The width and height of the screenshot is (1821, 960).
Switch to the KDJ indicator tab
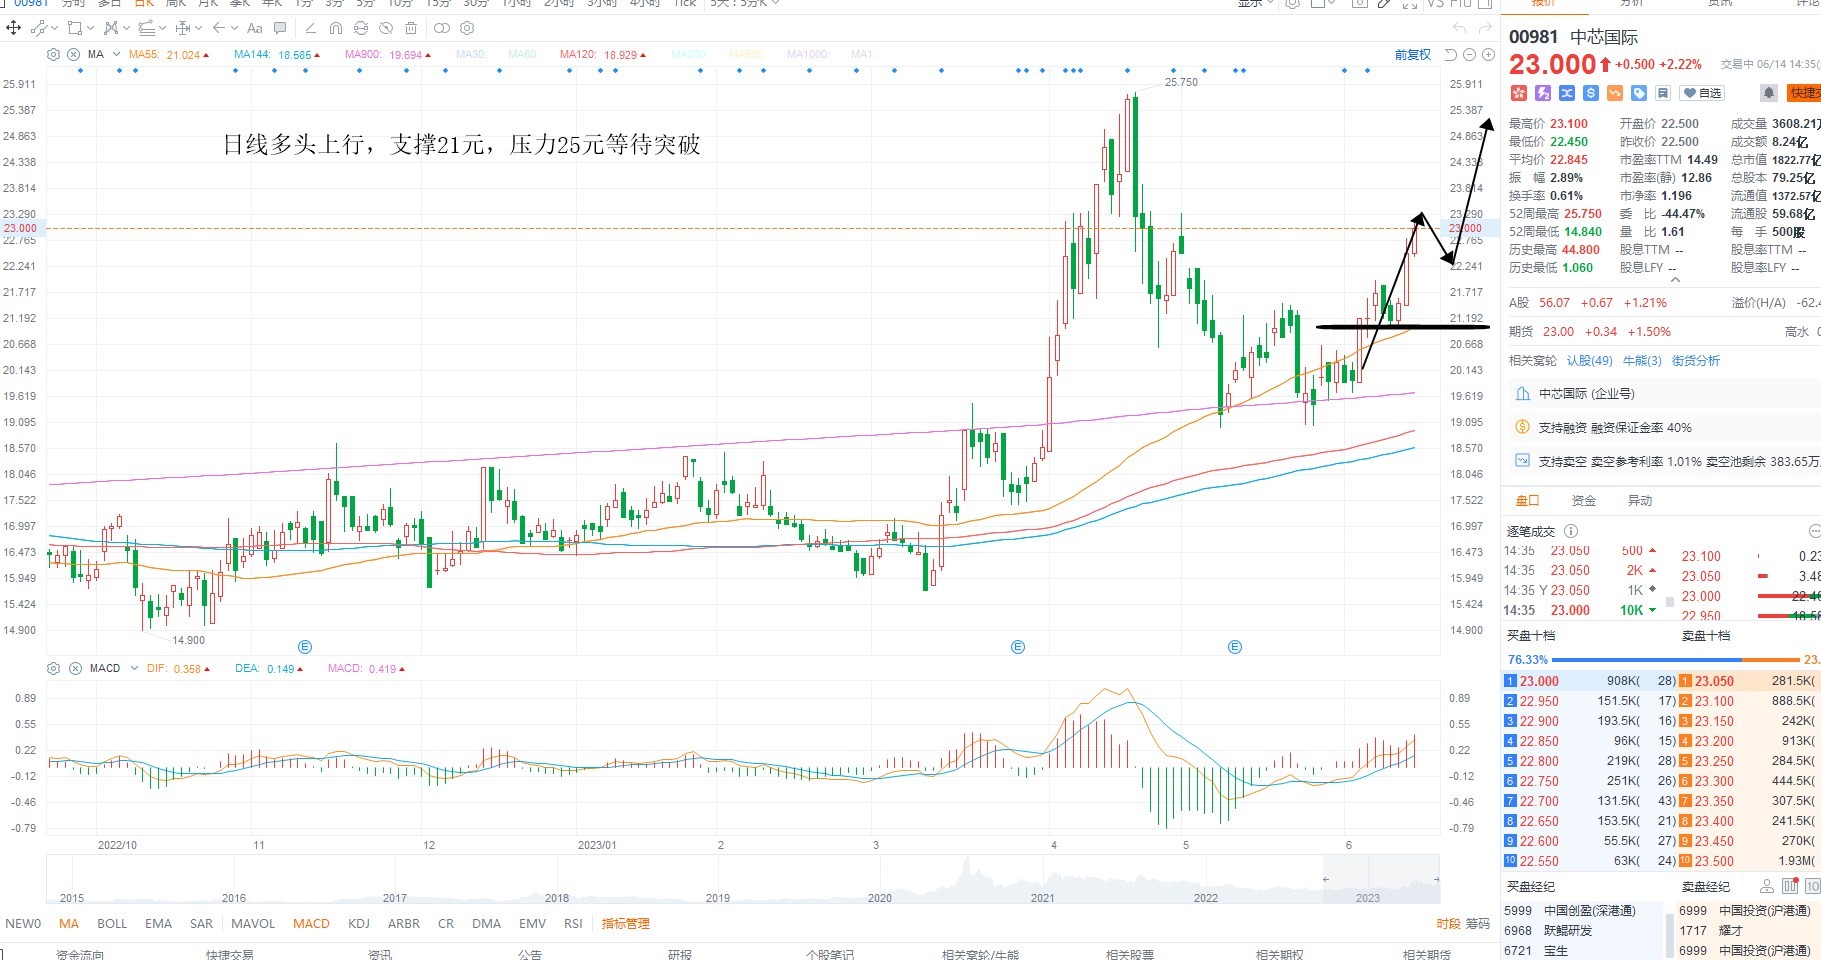[x=359, y=924]
